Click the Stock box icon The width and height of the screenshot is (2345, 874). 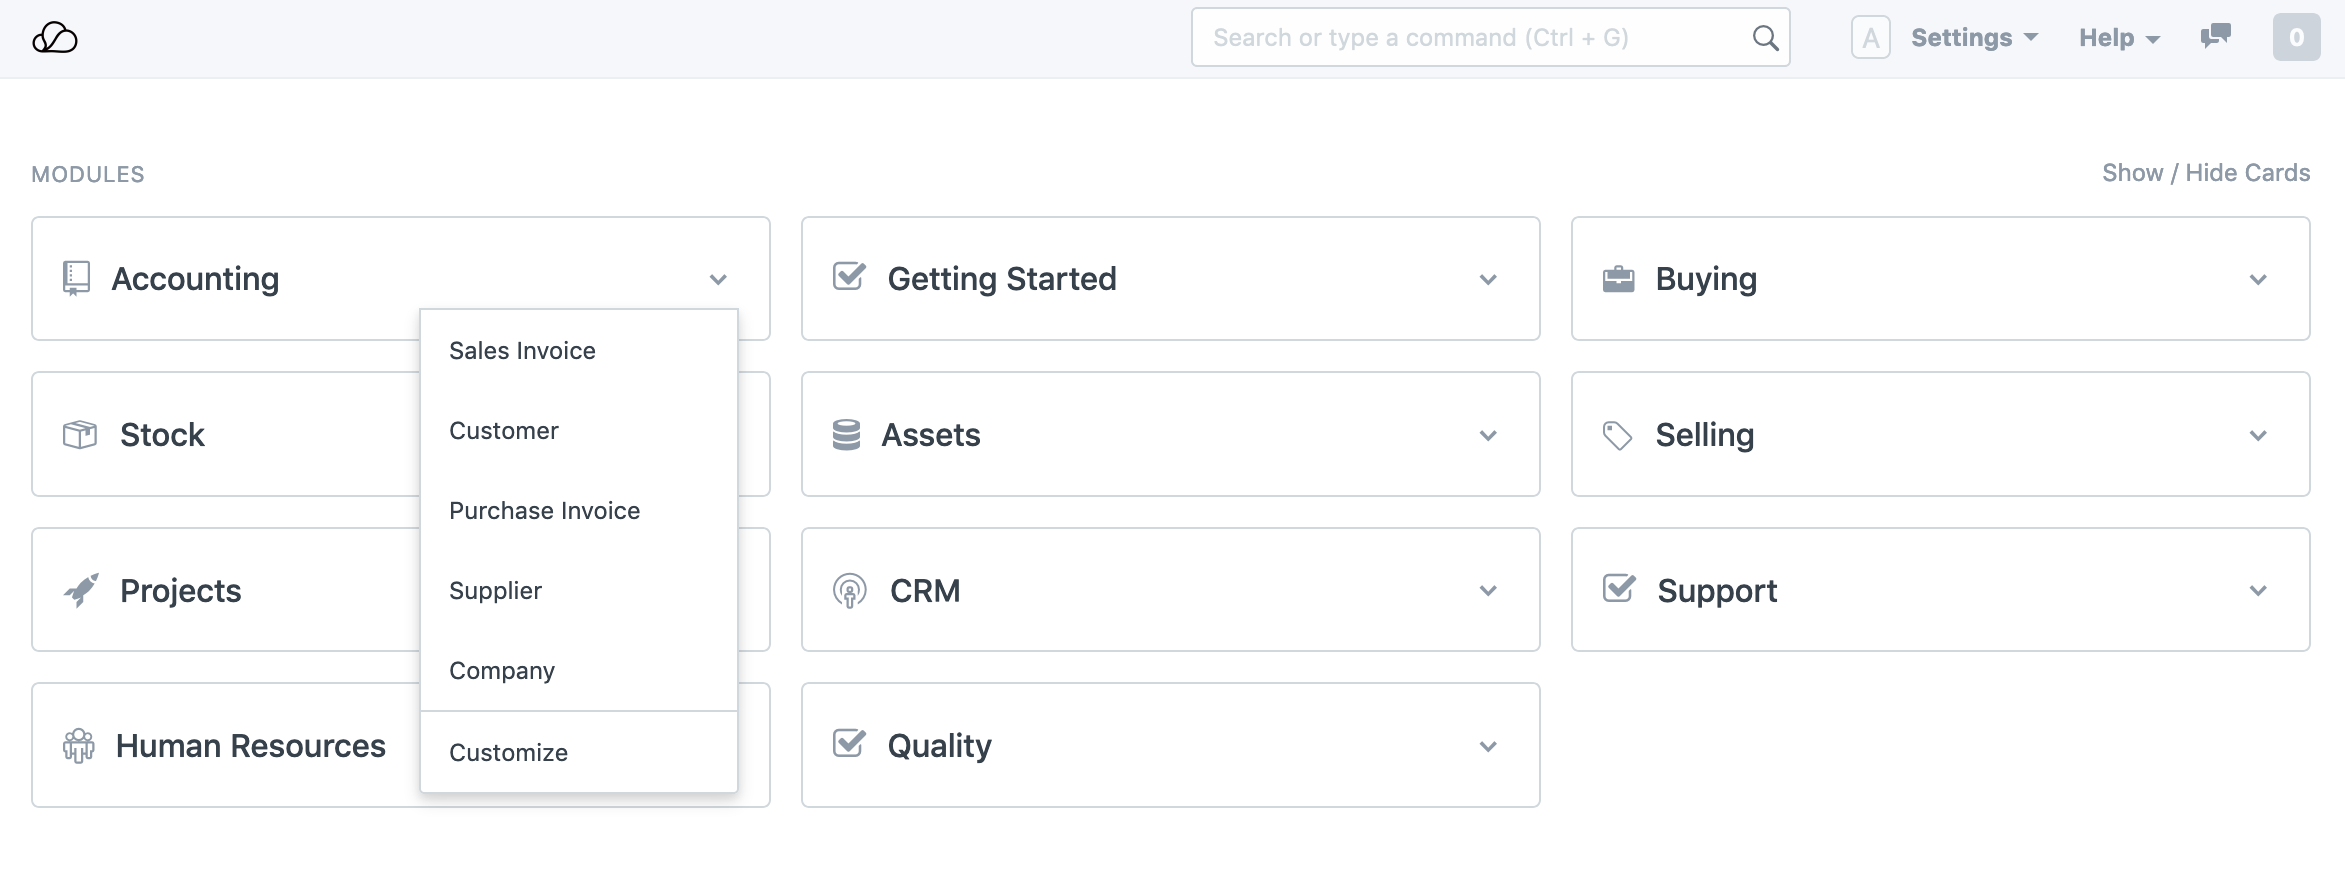coord(80,435)
